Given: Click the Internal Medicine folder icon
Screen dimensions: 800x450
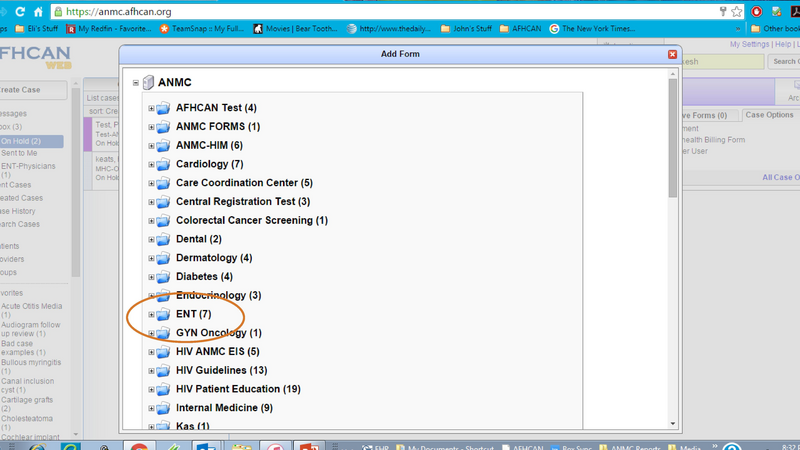Looking at the screenshot, I should coord(163,408).
